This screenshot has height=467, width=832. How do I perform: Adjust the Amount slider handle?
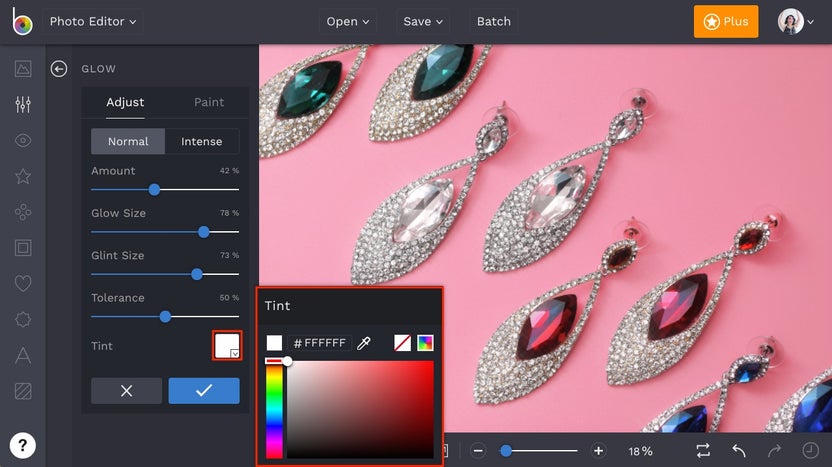tap(154, 189)
